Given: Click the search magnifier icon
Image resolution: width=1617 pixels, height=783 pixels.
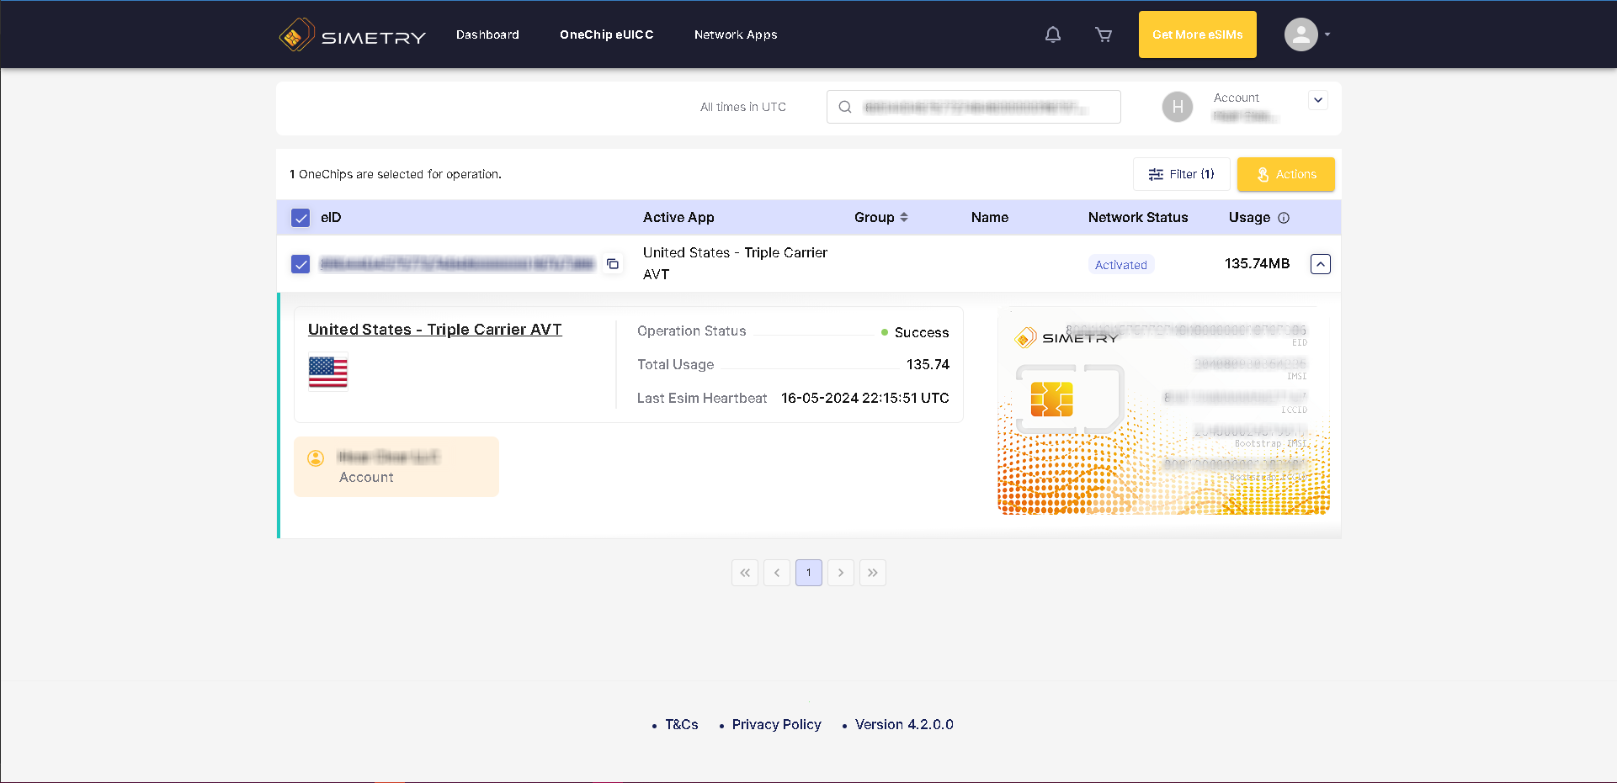Looking at the screenshot, I should (x=845, y=107).
